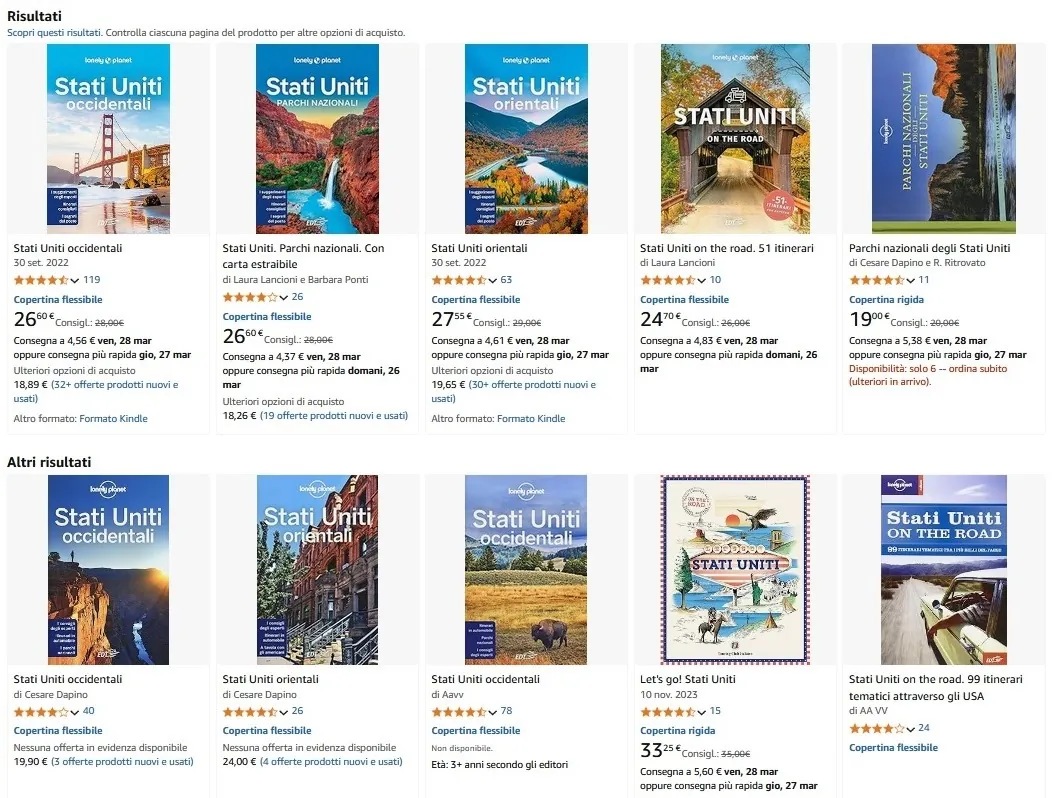The width and height of the screenshot is (1054, 798).
Task: Expand the star rating dropdown for Stati Uniti on the road
Action: tap(704, 279)
